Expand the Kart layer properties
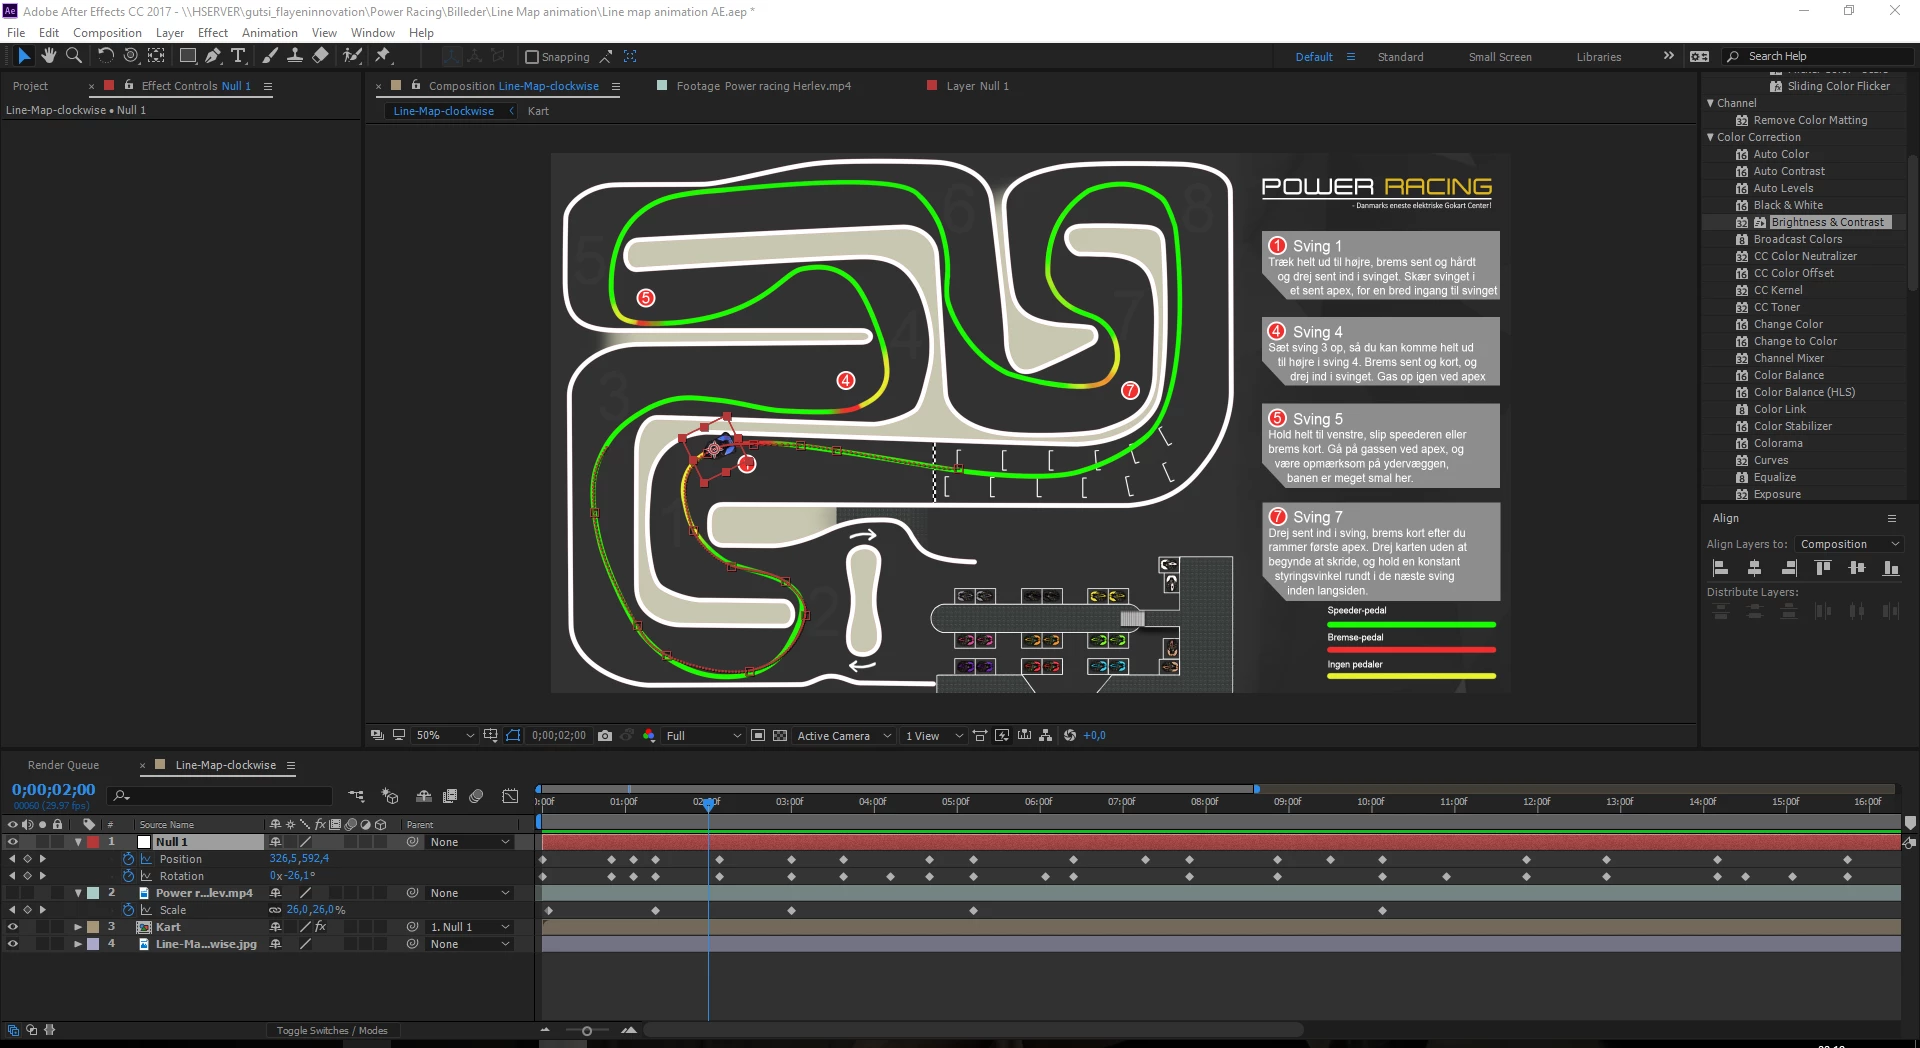Viewport: 1920px width, 1048px height. 78,927
